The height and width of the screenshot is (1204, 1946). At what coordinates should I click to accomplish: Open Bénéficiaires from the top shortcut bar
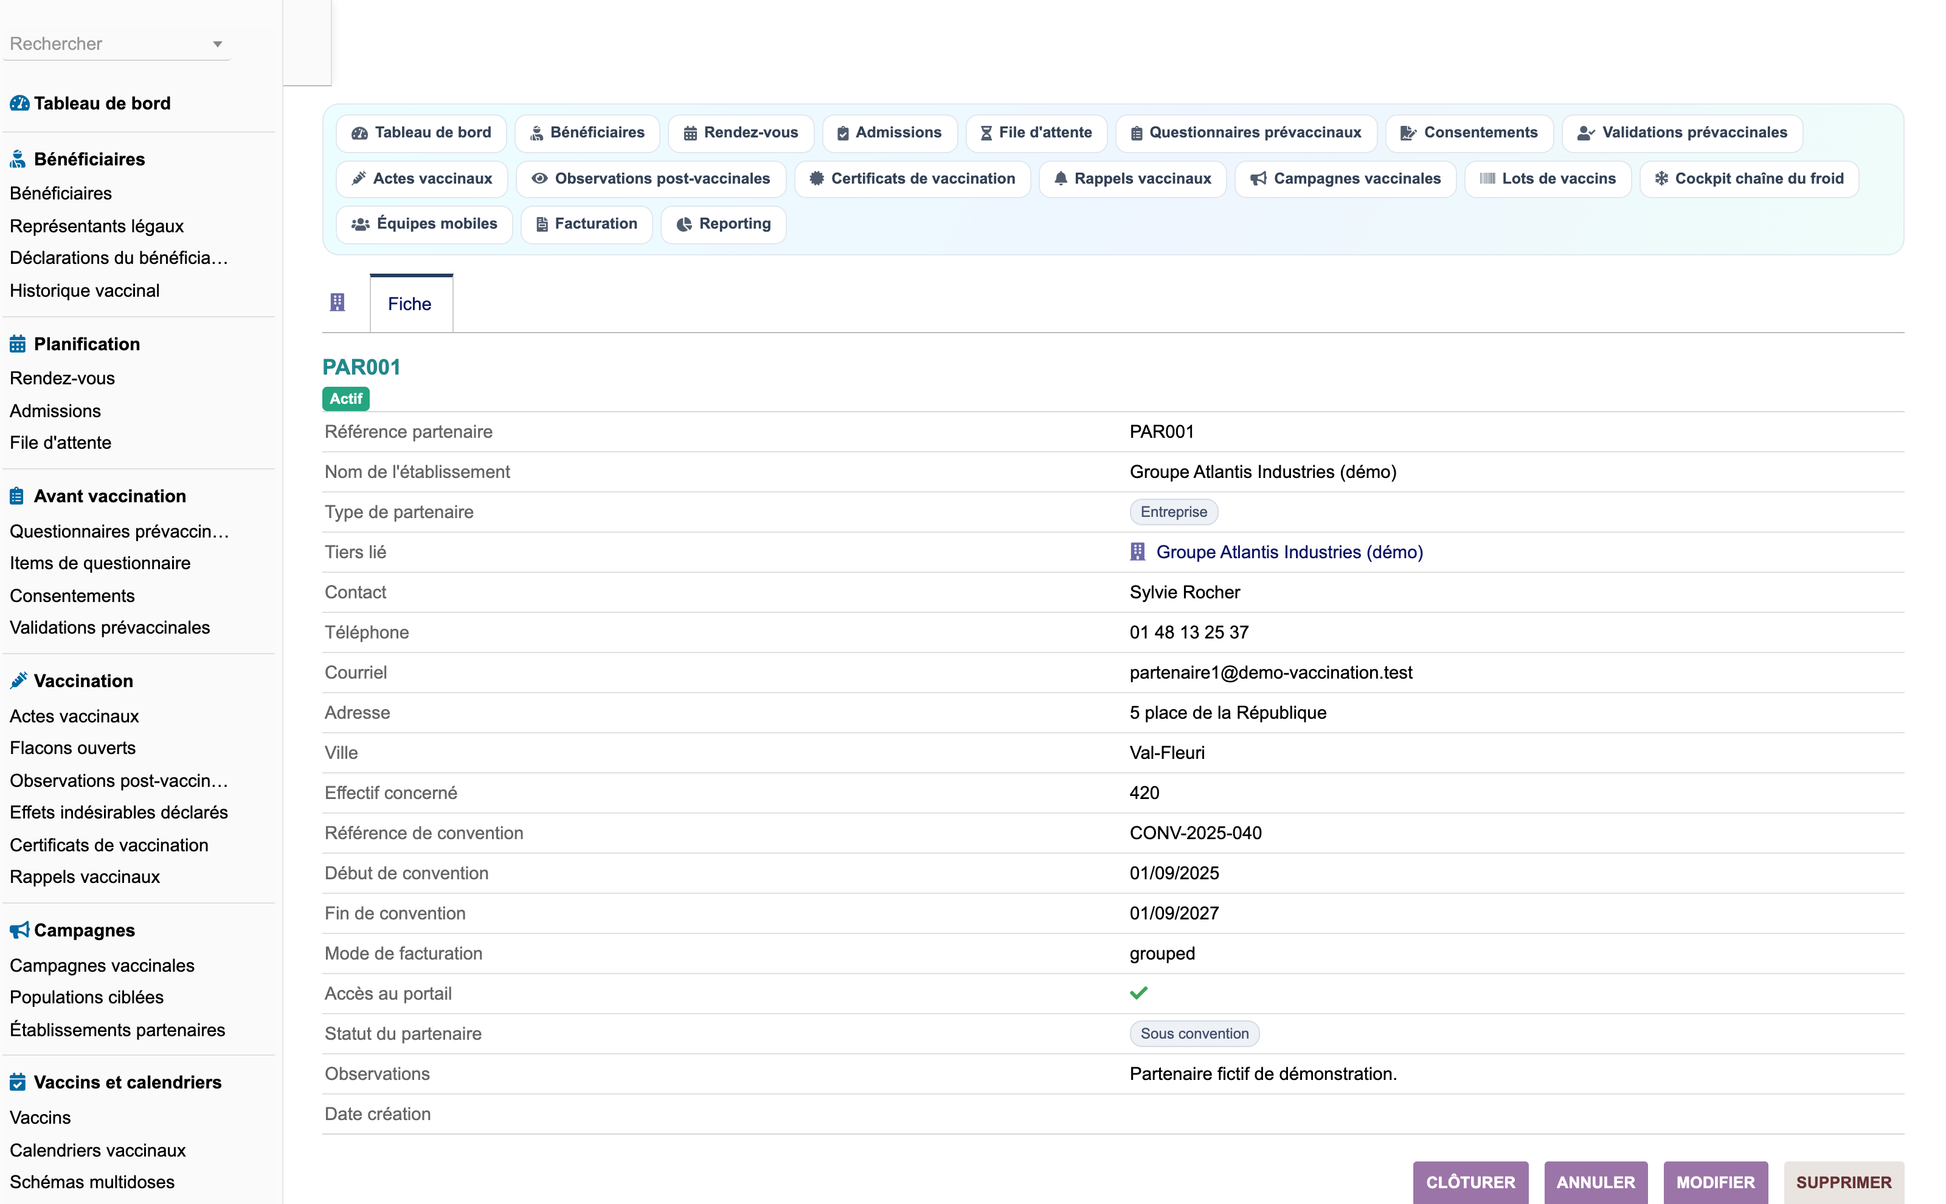[587, 133]
